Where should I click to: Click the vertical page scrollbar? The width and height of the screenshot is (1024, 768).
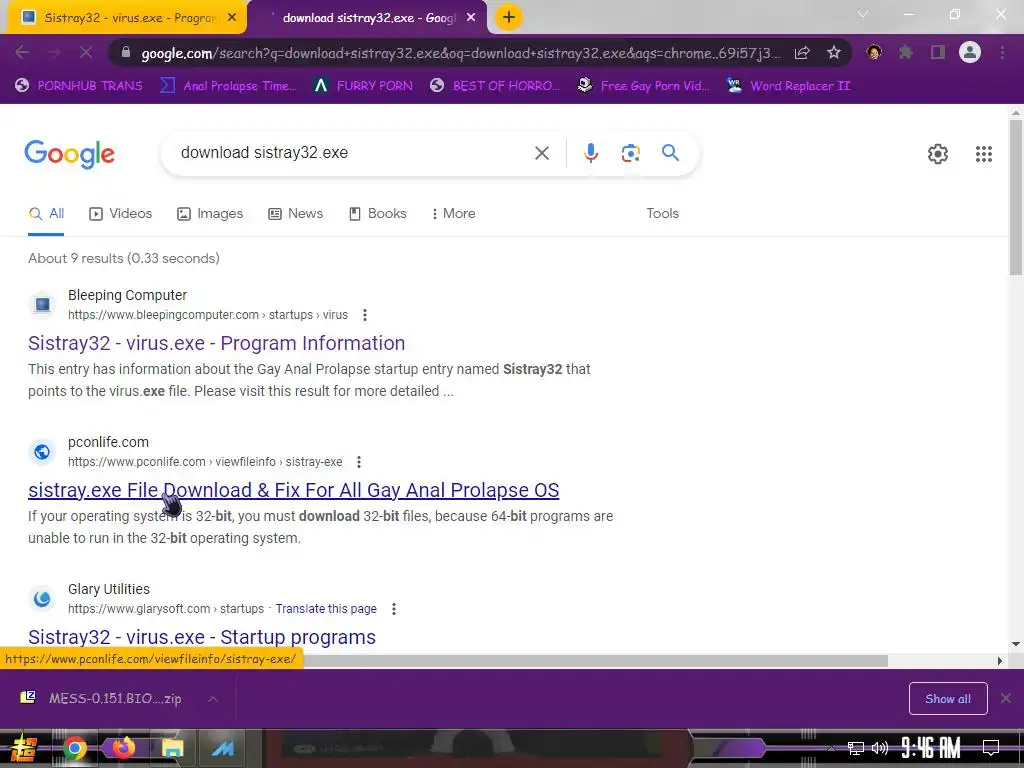(1016, 197)
